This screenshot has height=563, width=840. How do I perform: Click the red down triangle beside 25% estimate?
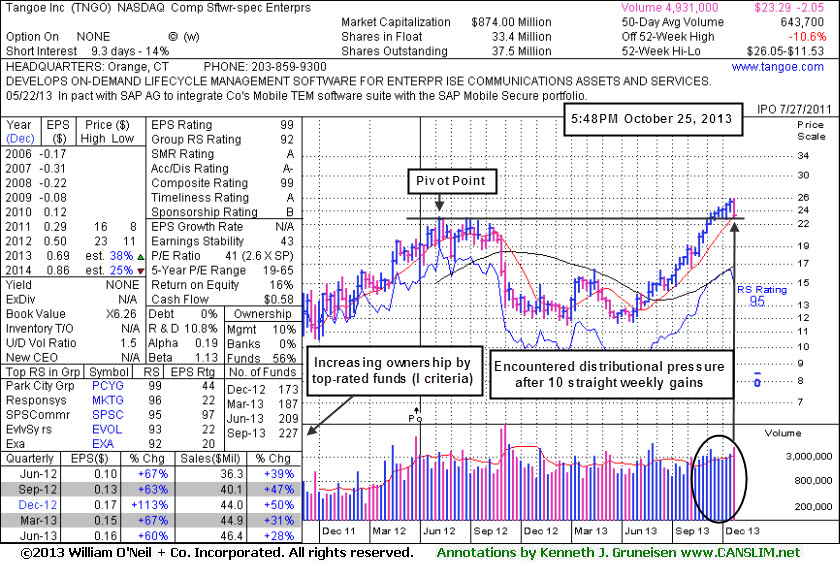[140, 271]
